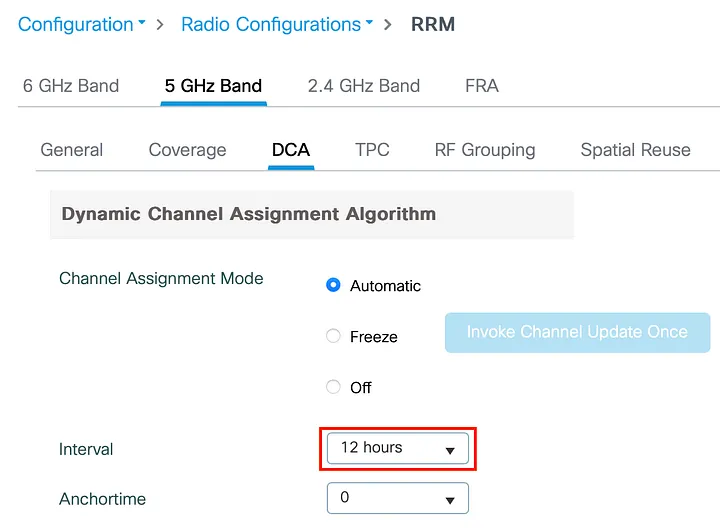Open the Spatial Reuse sub-tab
Image resolution: width=720 pixels, height=529 pixels.
[x=635, y=150]
